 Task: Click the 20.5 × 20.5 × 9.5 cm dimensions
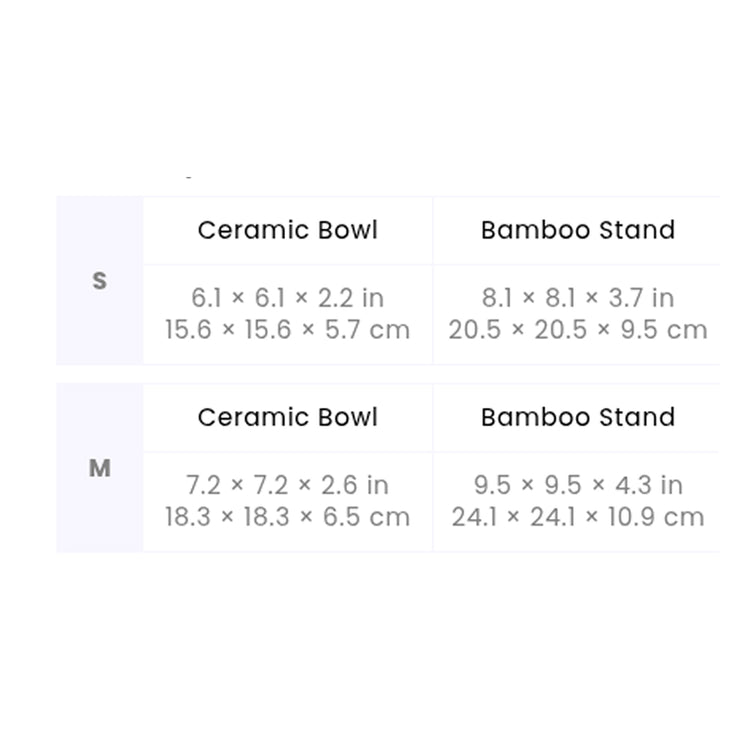point(578,330)
